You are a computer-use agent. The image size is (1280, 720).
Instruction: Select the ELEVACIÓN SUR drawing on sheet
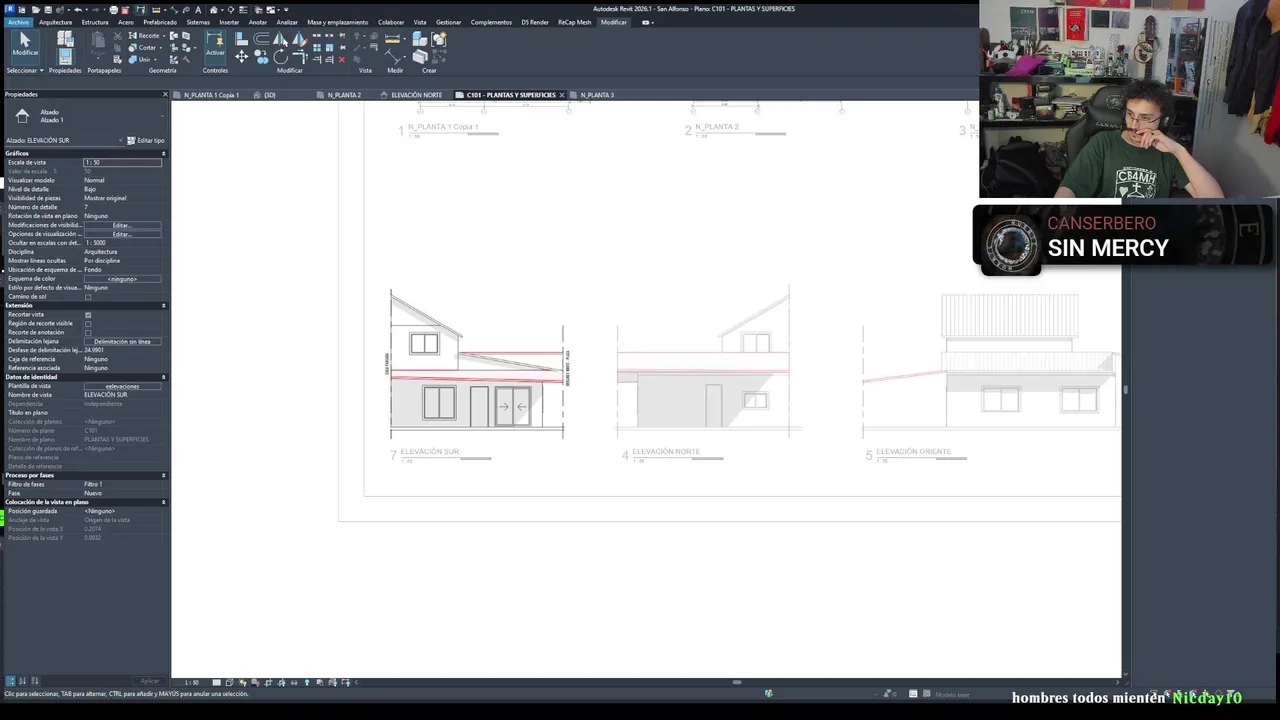477,364
